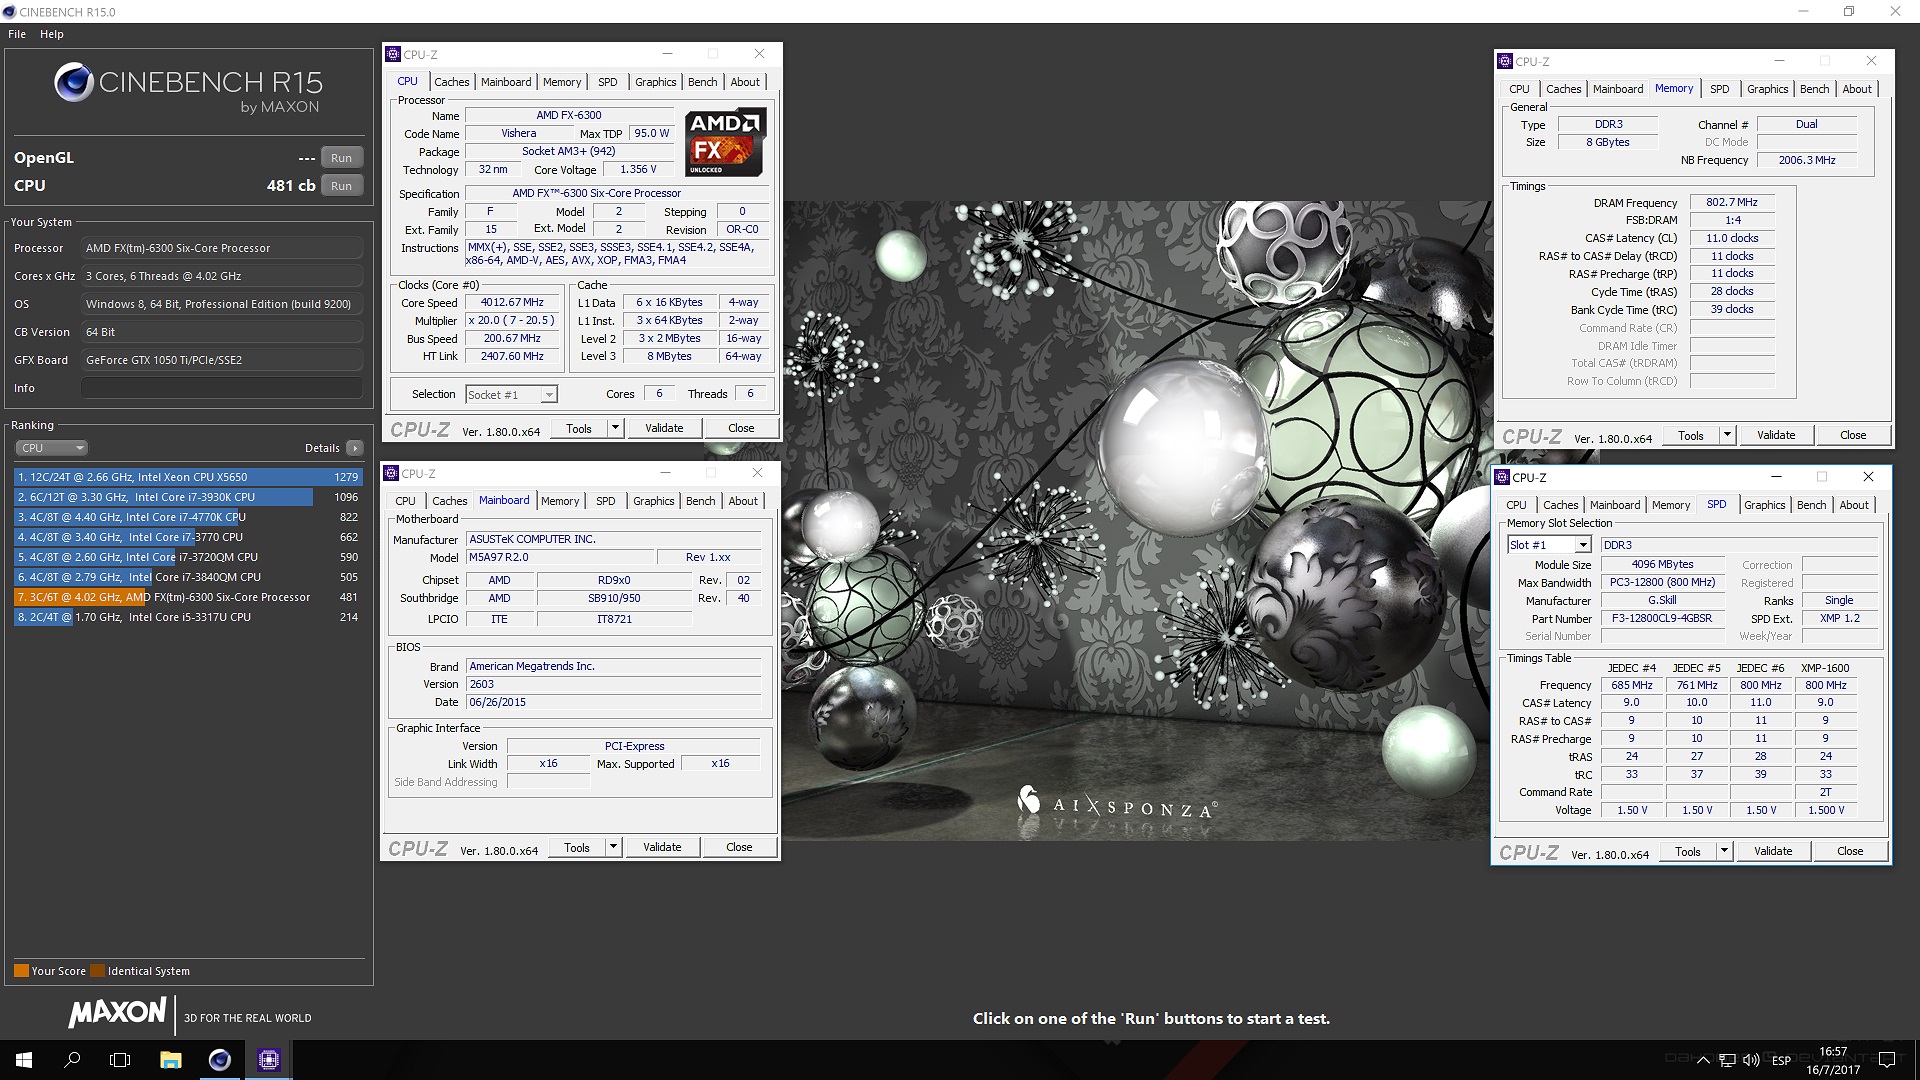Click the Identical System legend swatch

click(x=97, y=971)
